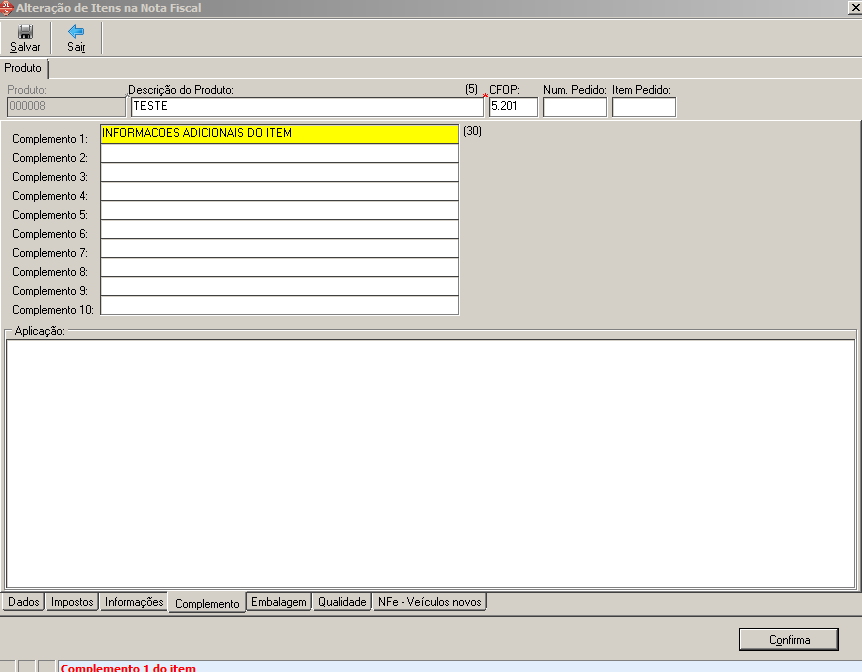Viewport: 862px width, 672px height.
Task: Switch to the Dados tab
Action: pyautogui.click(x=24, y=602)
